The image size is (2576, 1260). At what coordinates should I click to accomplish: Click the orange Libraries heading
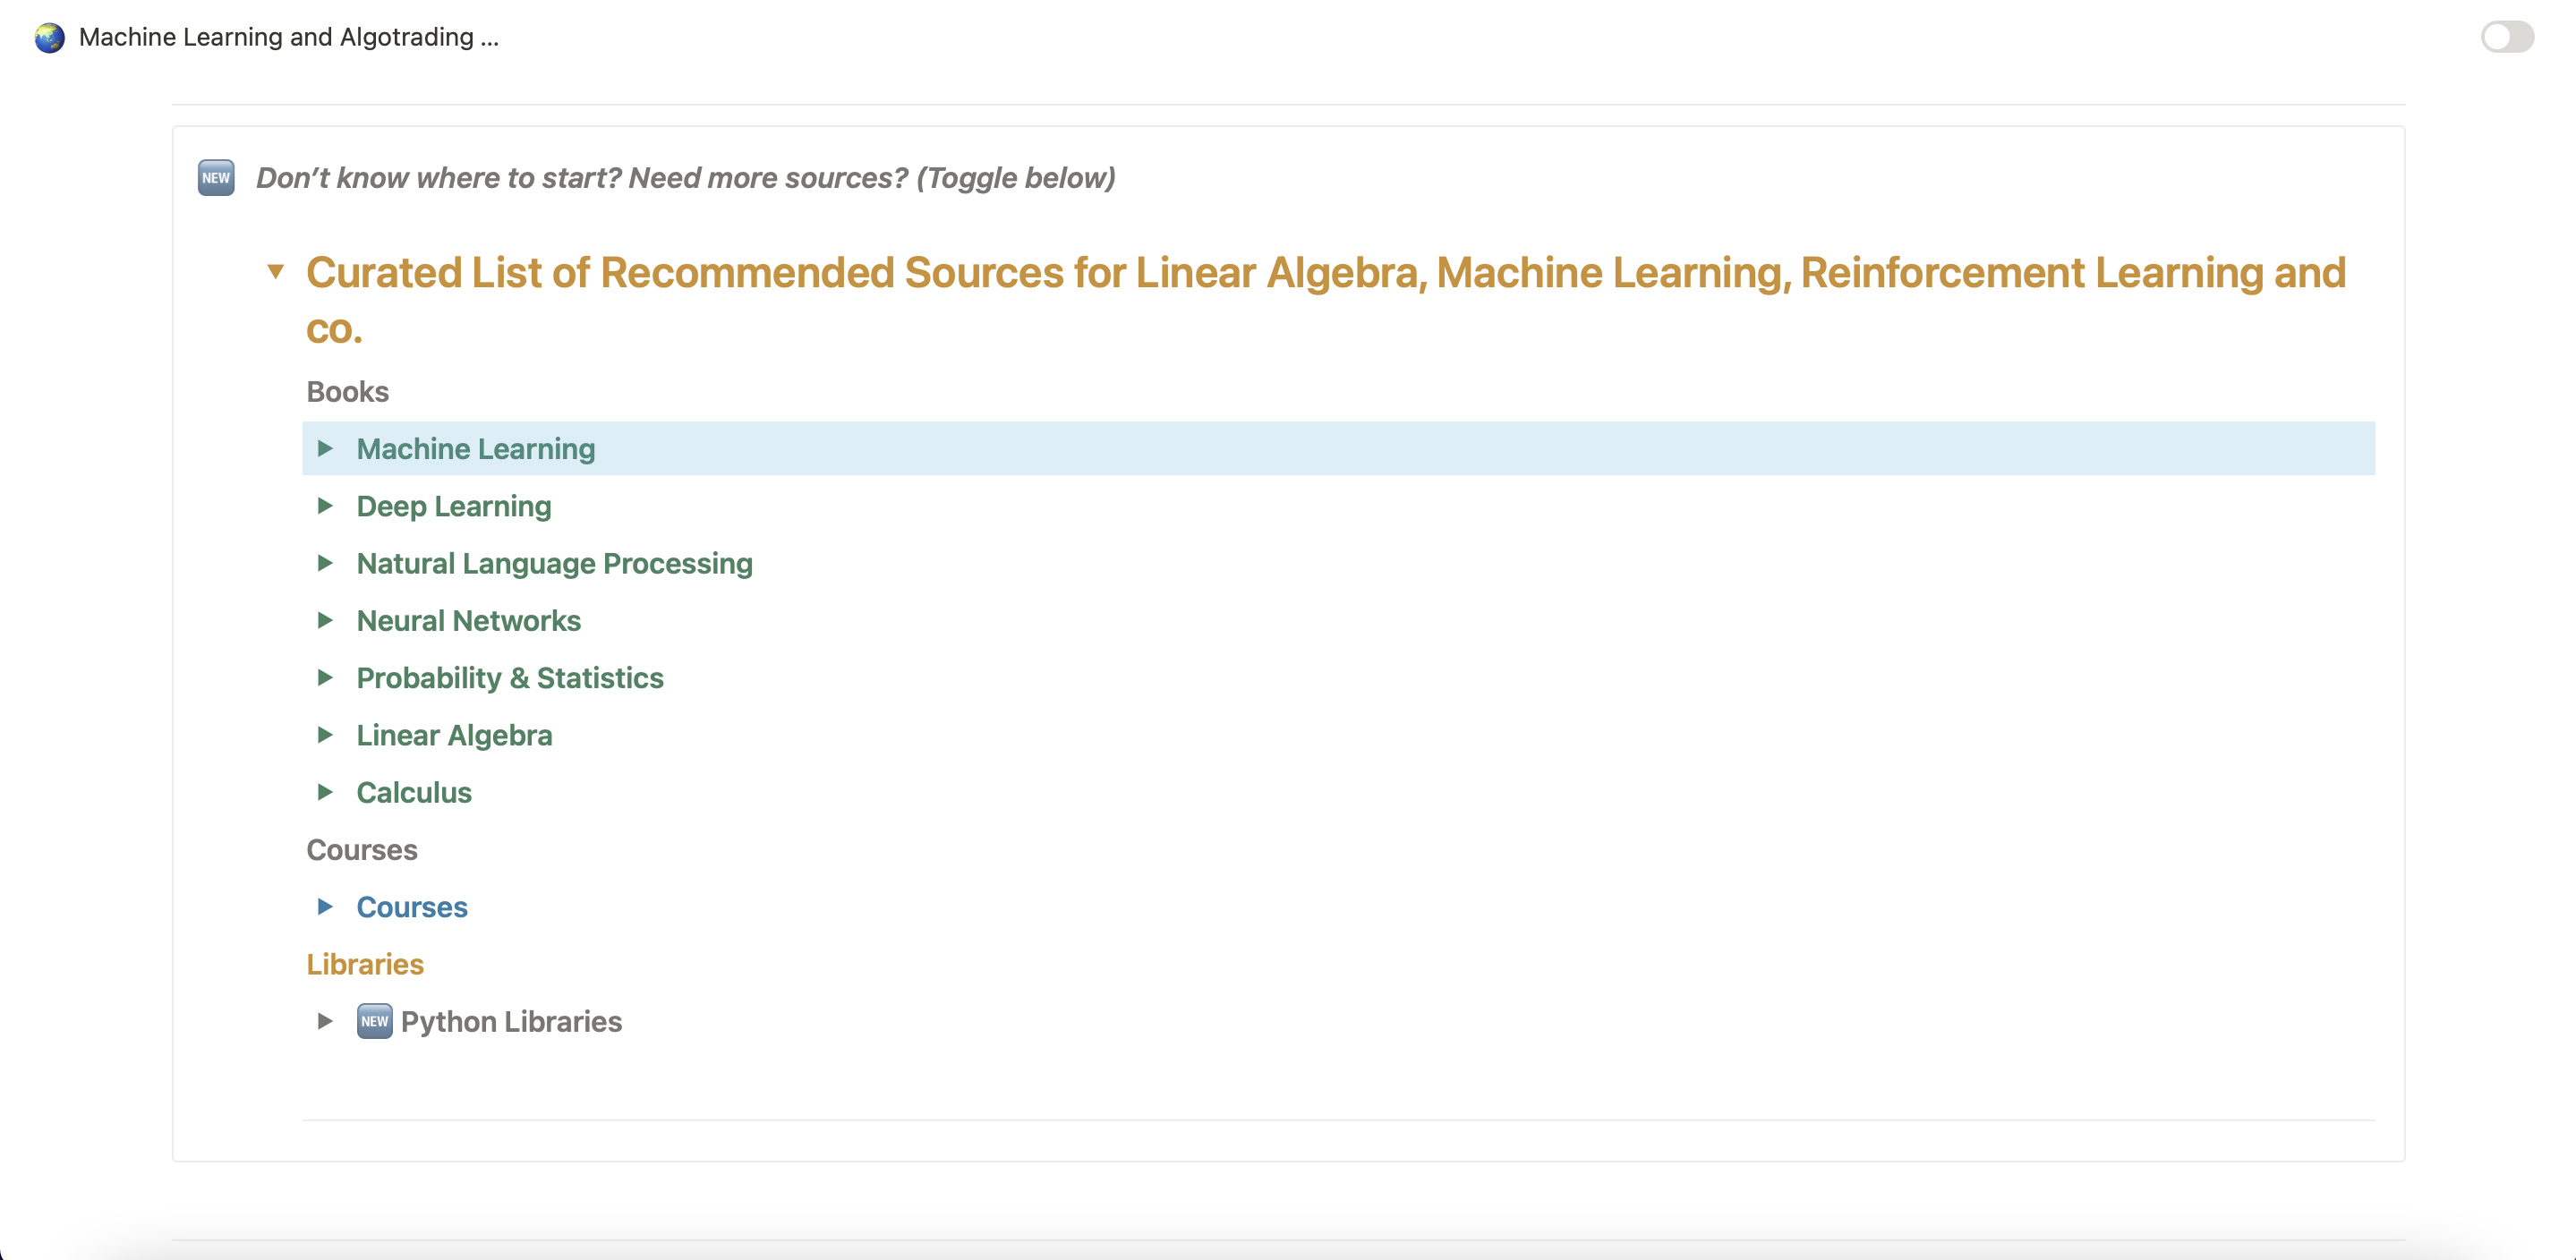(365, 964)
